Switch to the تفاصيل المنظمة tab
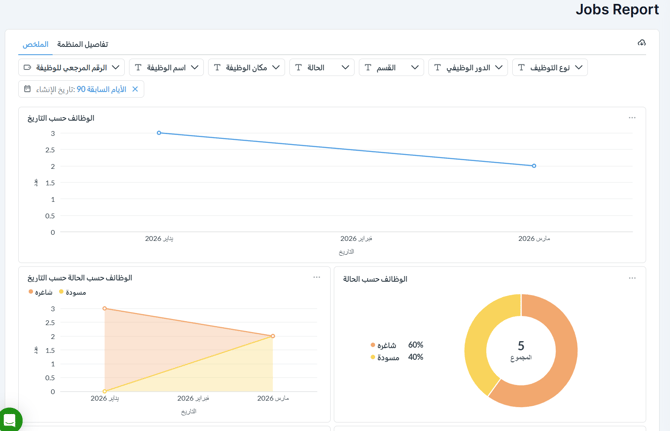Image resolution: width=670 pixels, height=431 pixels. [x=82, y=44]
